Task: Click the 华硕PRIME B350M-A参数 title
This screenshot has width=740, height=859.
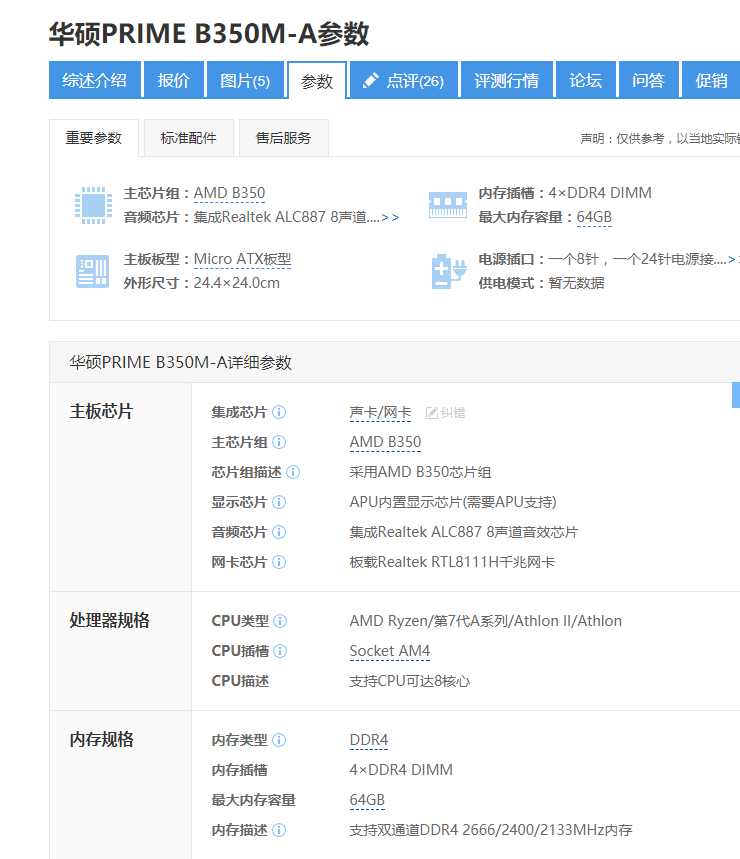Action: point(209,33)
